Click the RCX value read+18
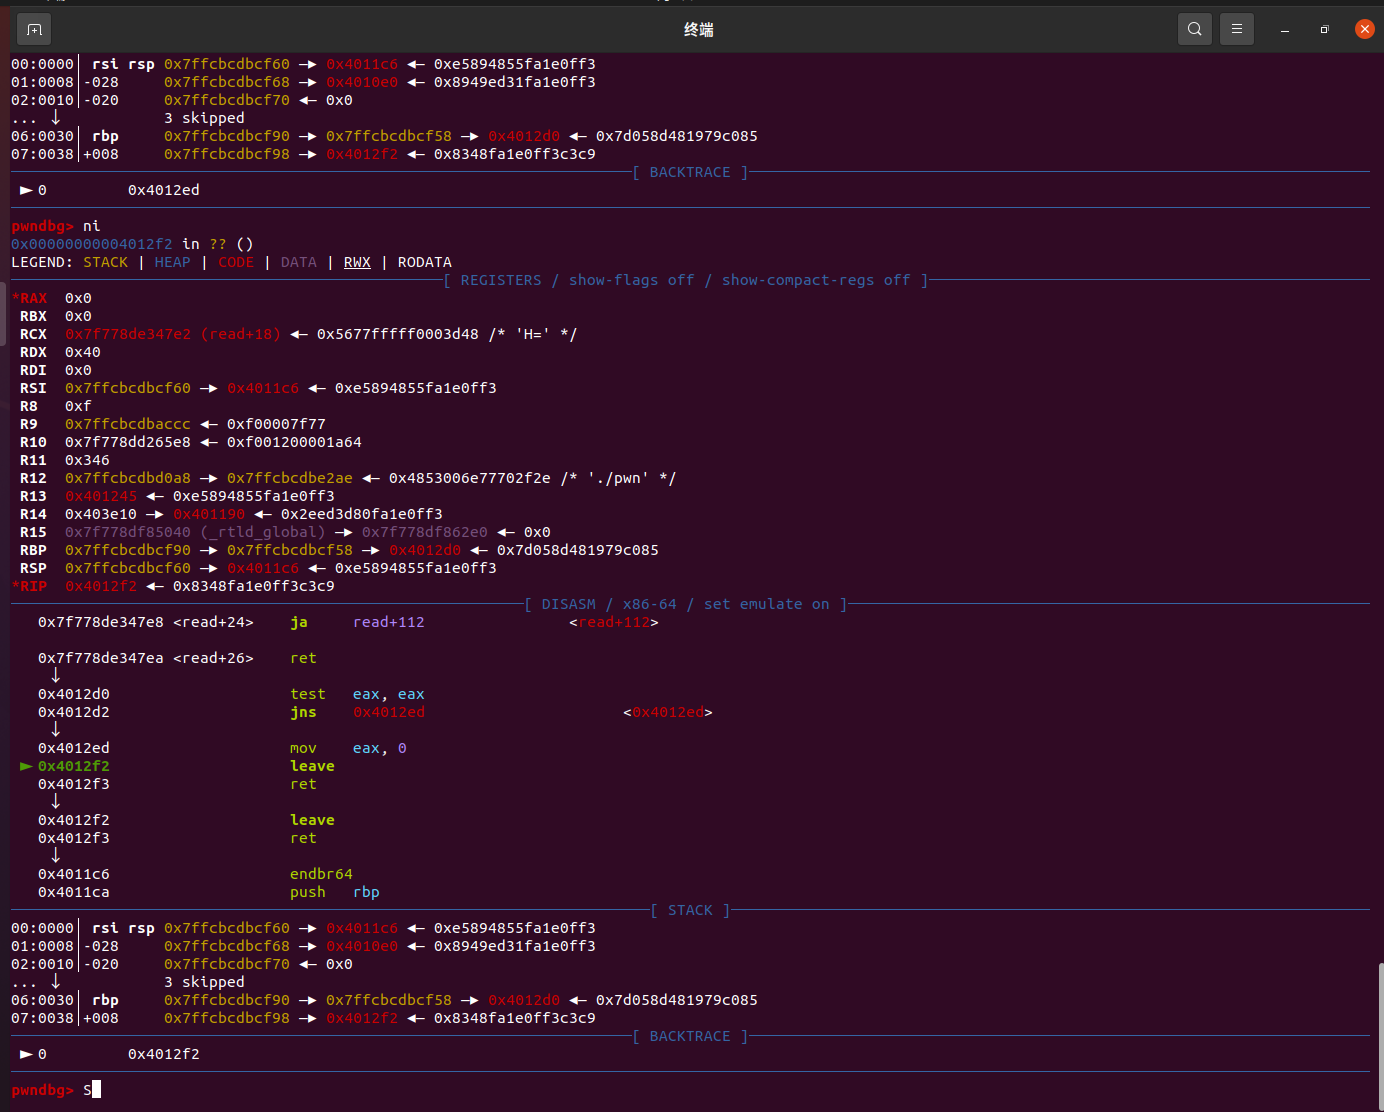The width and height of the screenshot is (1384, 1112). coord(241,334)
